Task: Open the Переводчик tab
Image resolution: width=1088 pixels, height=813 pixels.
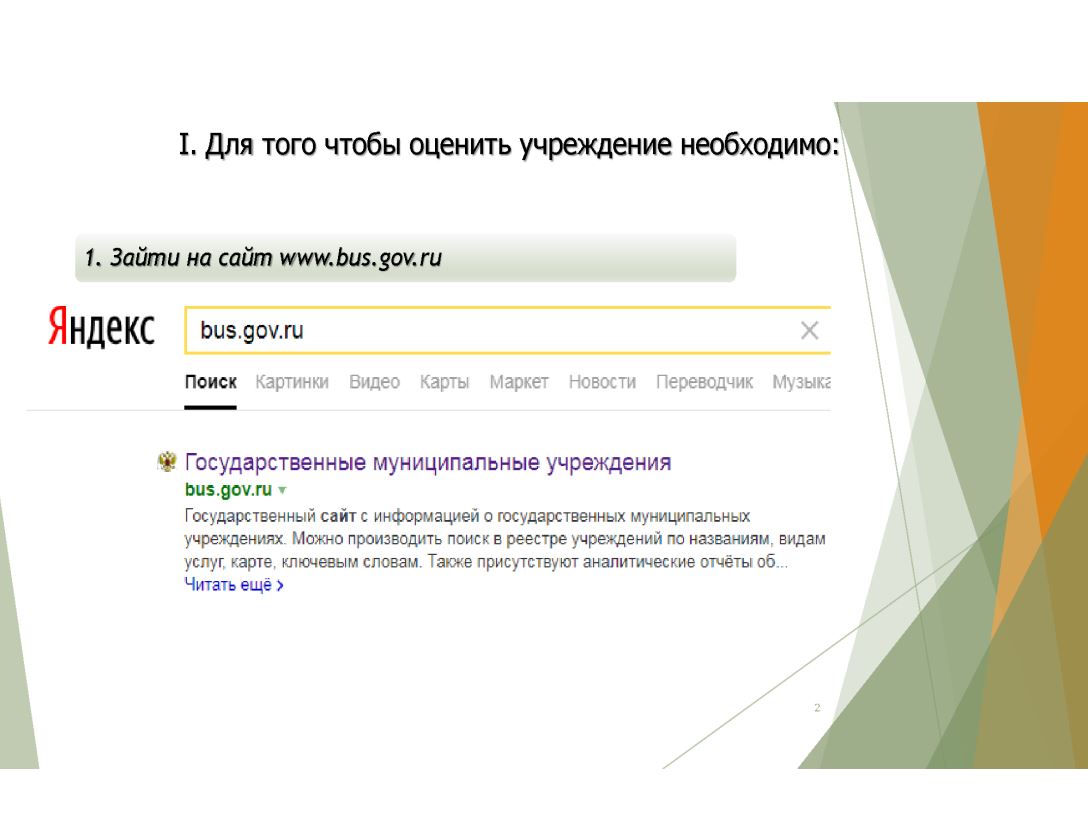Action: click(704, 382)
